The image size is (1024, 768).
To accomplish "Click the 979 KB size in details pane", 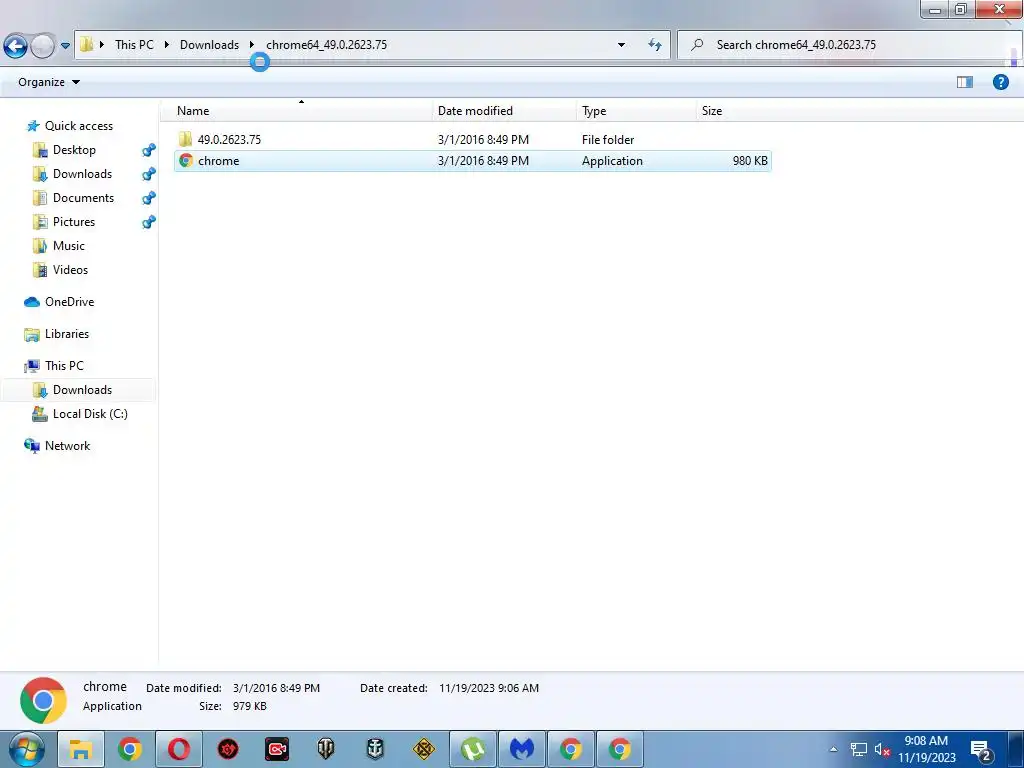I will [249, 706].
